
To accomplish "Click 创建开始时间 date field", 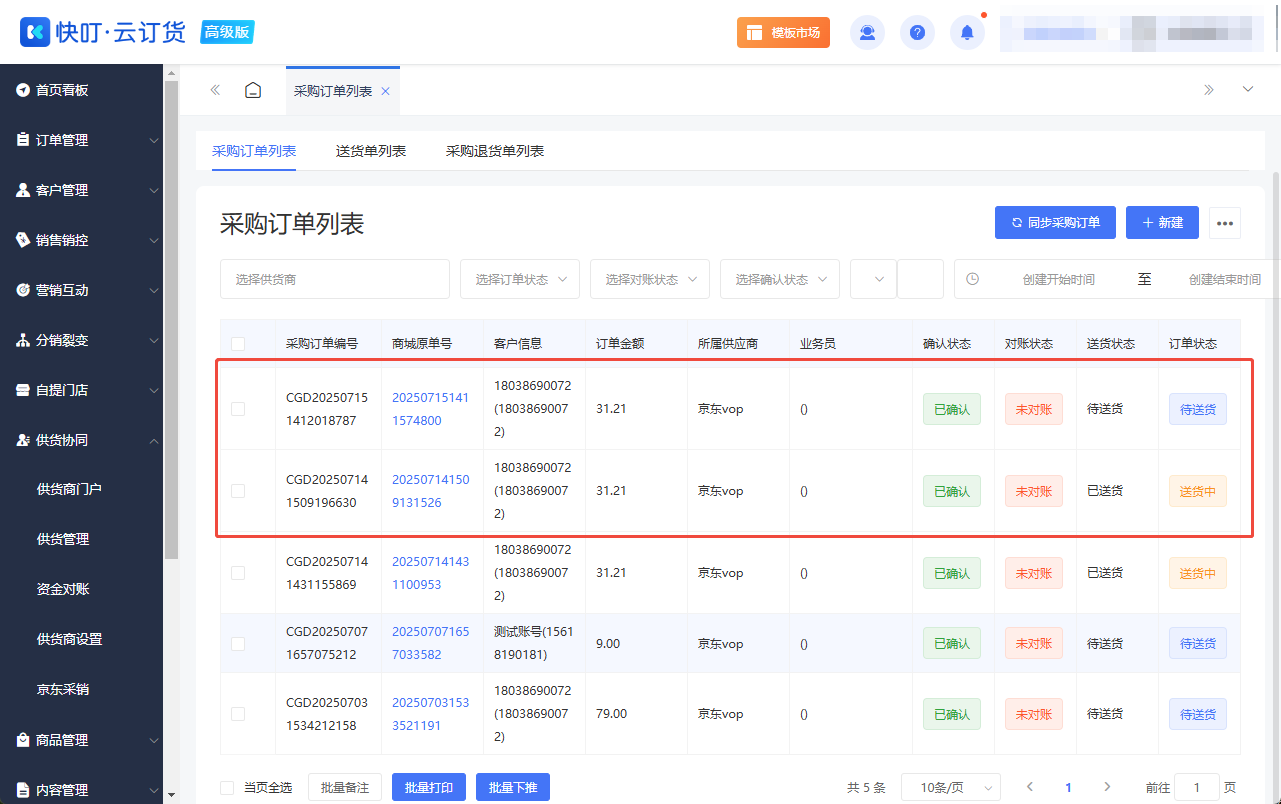I will point(1058,279).
